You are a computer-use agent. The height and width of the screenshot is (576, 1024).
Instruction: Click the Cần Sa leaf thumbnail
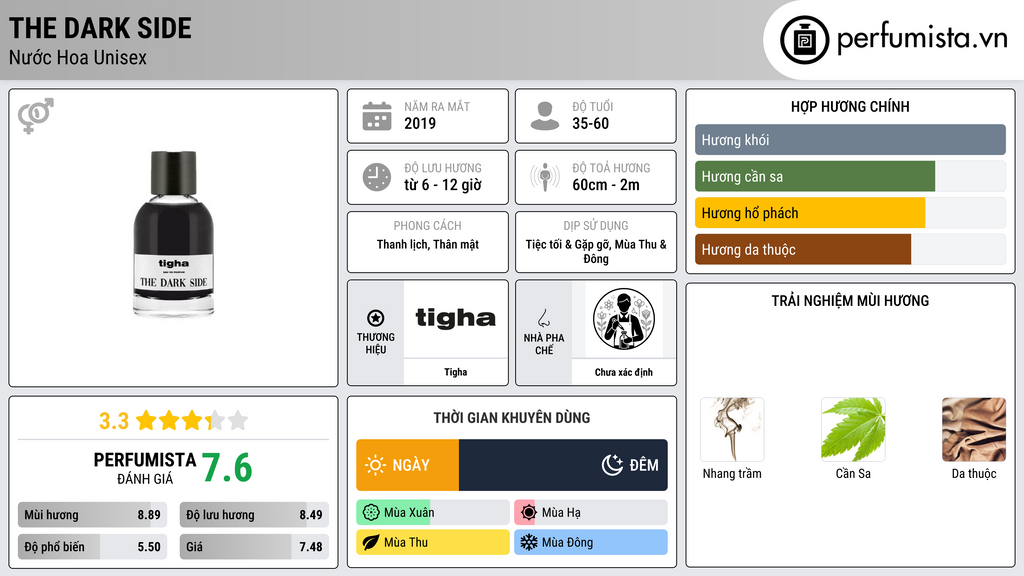coord(853,430)
